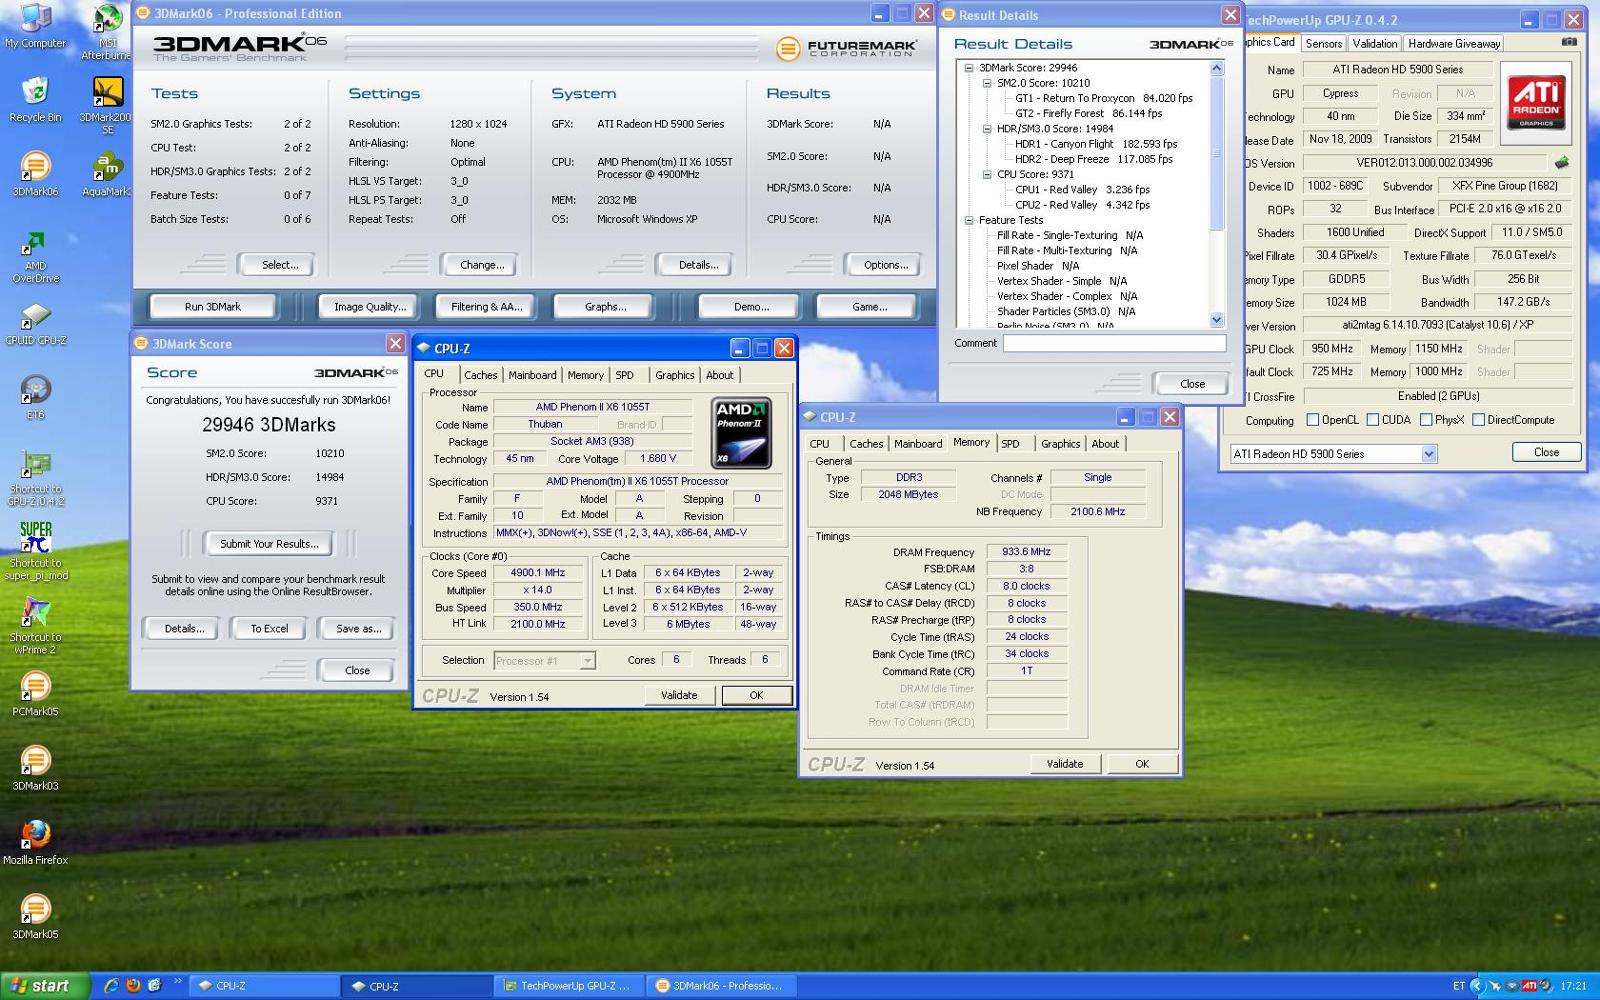
Task: Click the AMD Phenom II logo in CPU-Z
Action: [741, 433]
